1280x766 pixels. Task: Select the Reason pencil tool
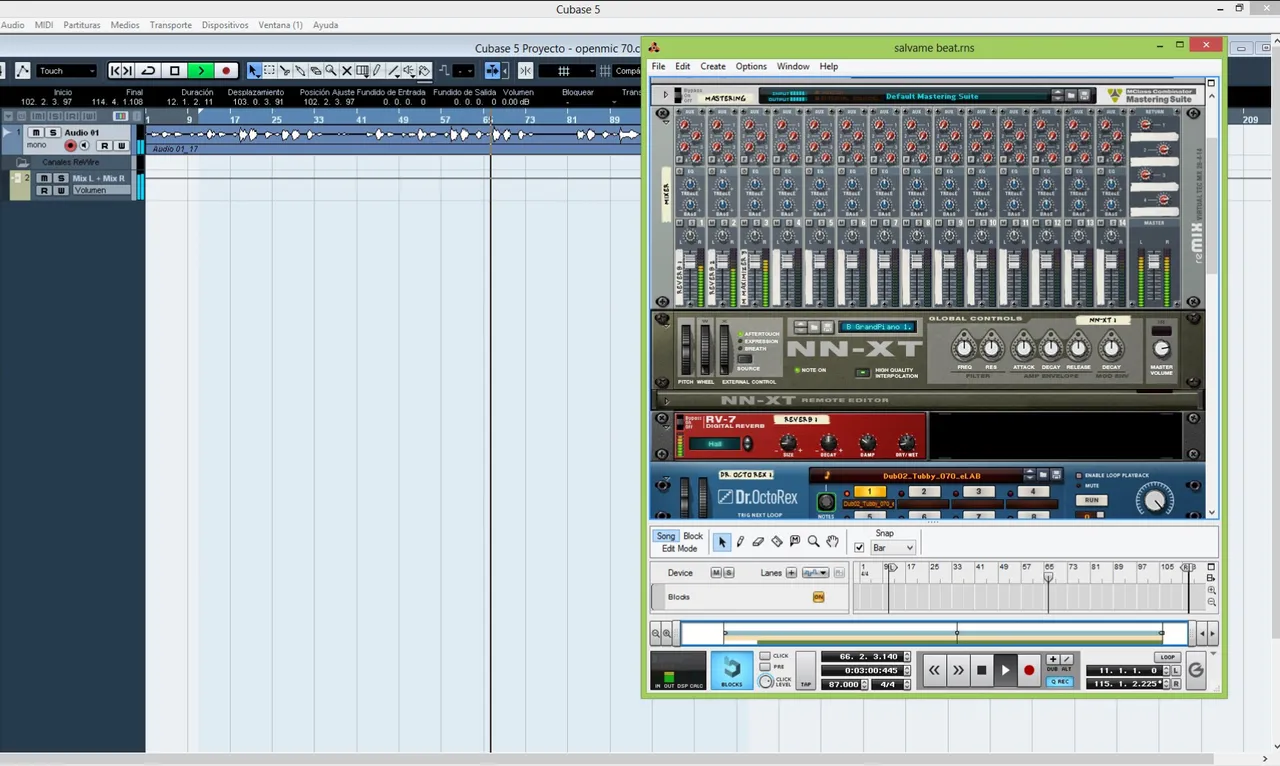coord(740,542)
